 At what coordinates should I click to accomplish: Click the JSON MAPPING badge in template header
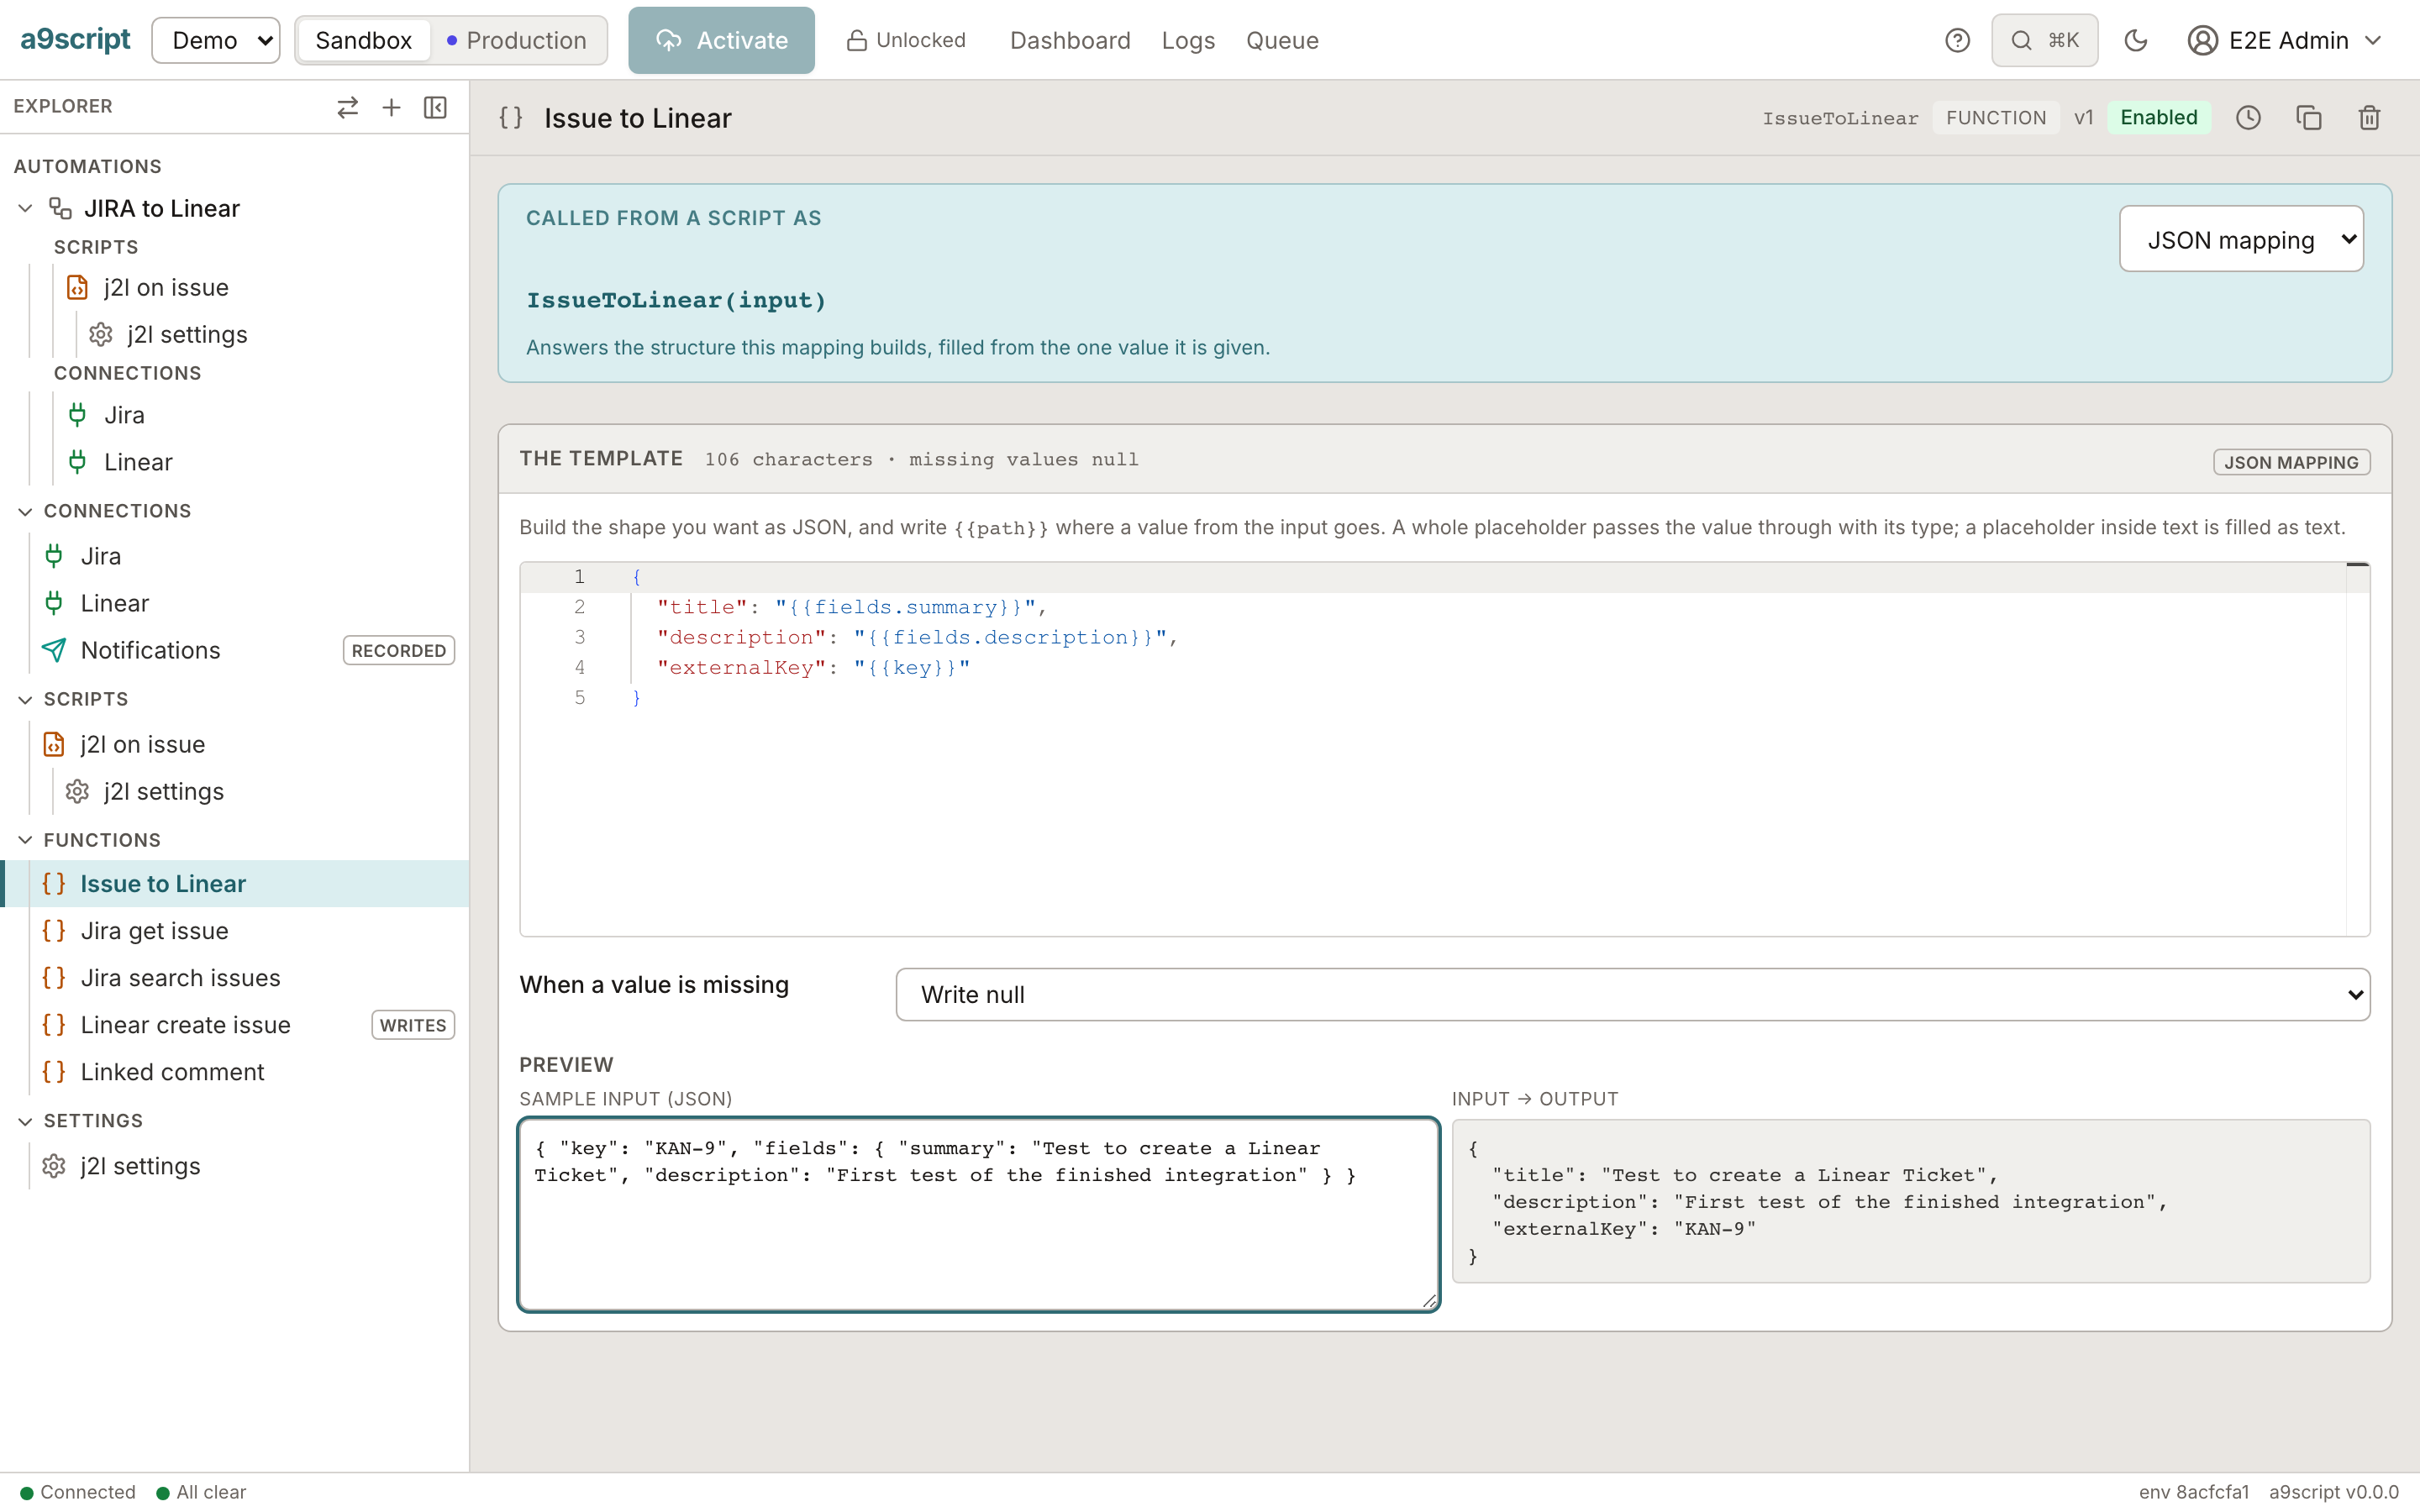[x=2291, y=462]
